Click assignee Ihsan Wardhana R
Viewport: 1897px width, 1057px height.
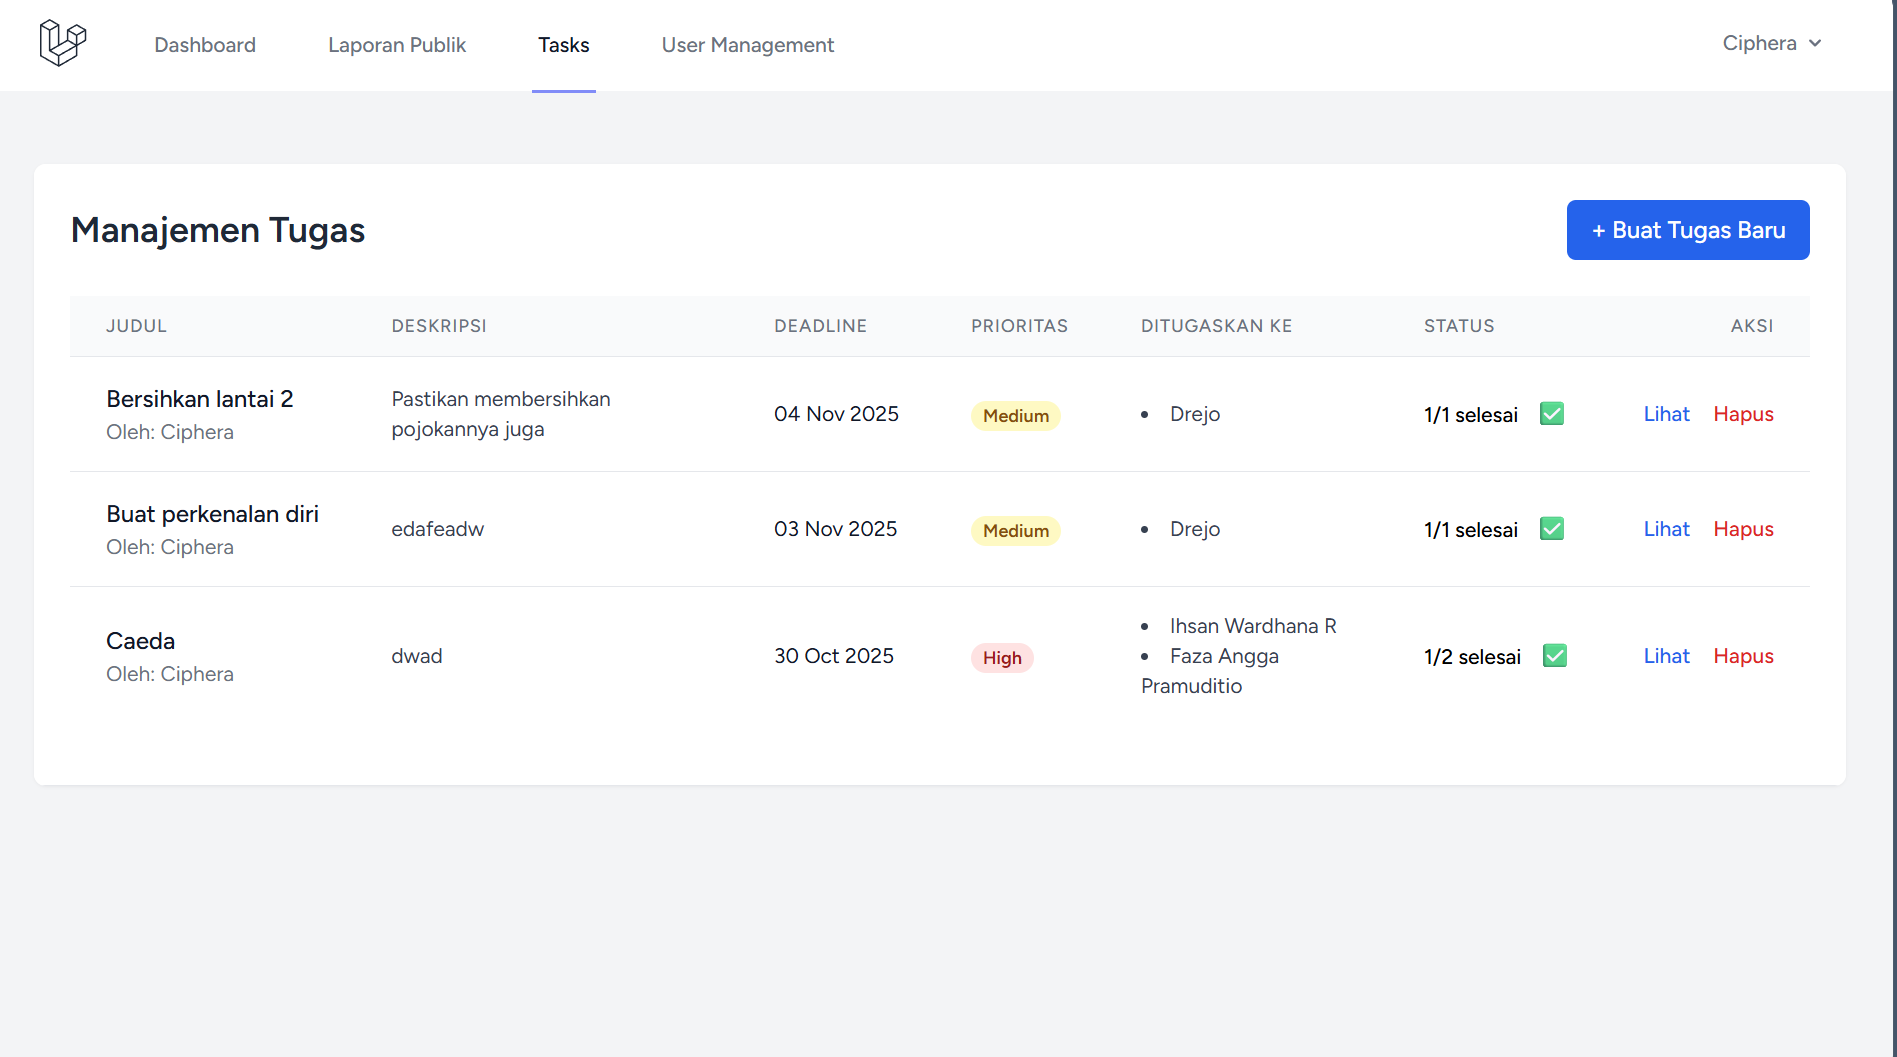pyautogui.click(x=1253, y=626)
